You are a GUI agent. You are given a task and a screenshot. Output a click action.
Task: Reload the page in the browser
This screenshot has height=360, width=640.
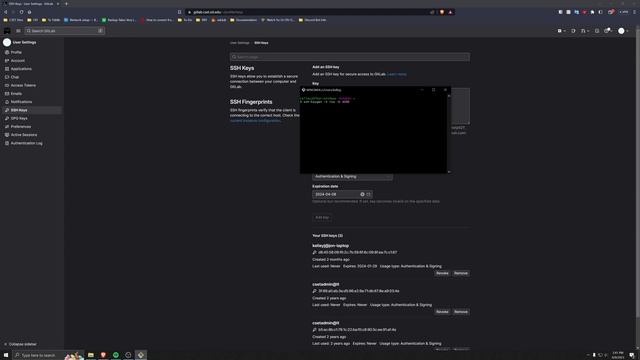tap(21, 12)
